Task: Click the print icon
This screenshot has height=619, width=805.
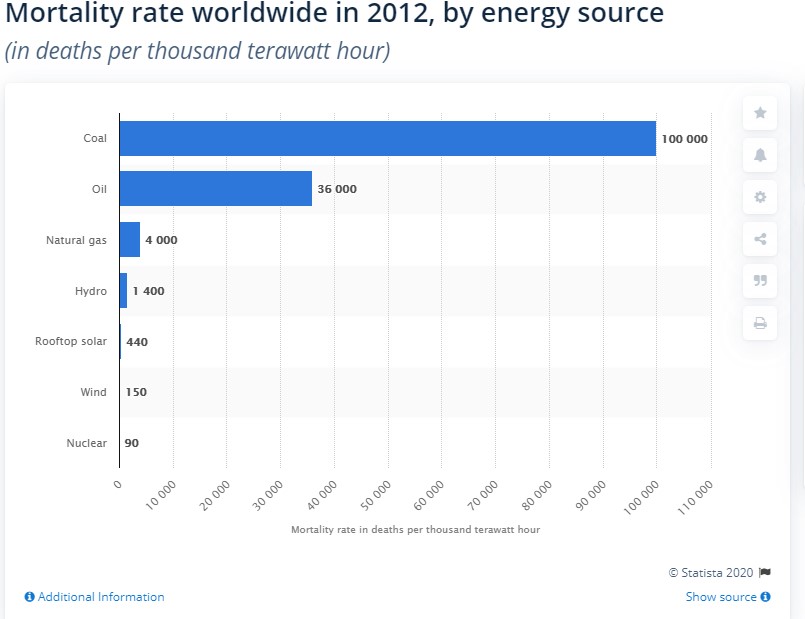Action: click(x=760, y=323)
